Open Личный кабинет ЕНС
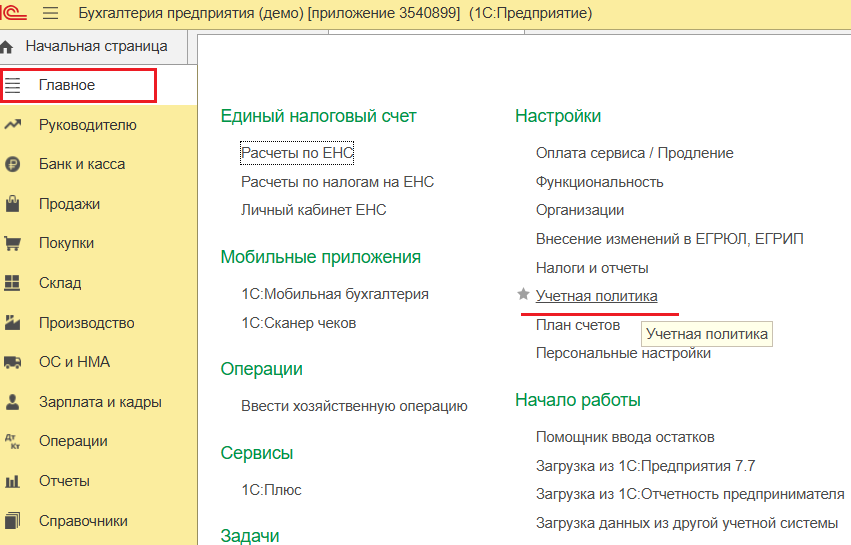851x545 pixels. coord(314,210)
